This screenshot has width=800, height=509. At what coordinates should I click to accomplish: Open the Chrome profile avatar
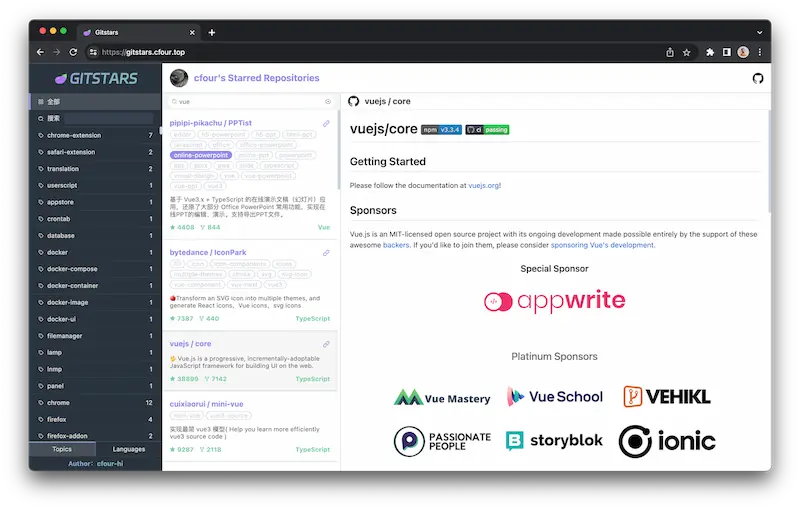coord(743,52)
